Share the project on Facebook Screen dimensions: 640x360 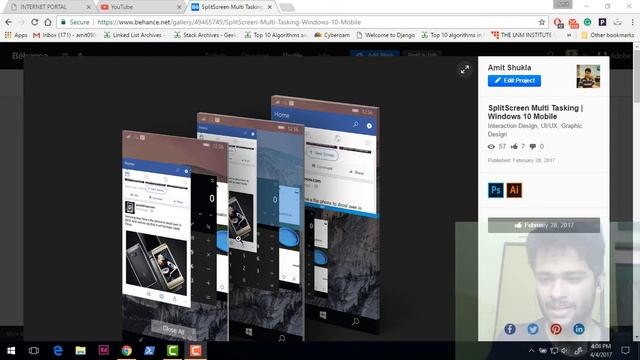509,329
